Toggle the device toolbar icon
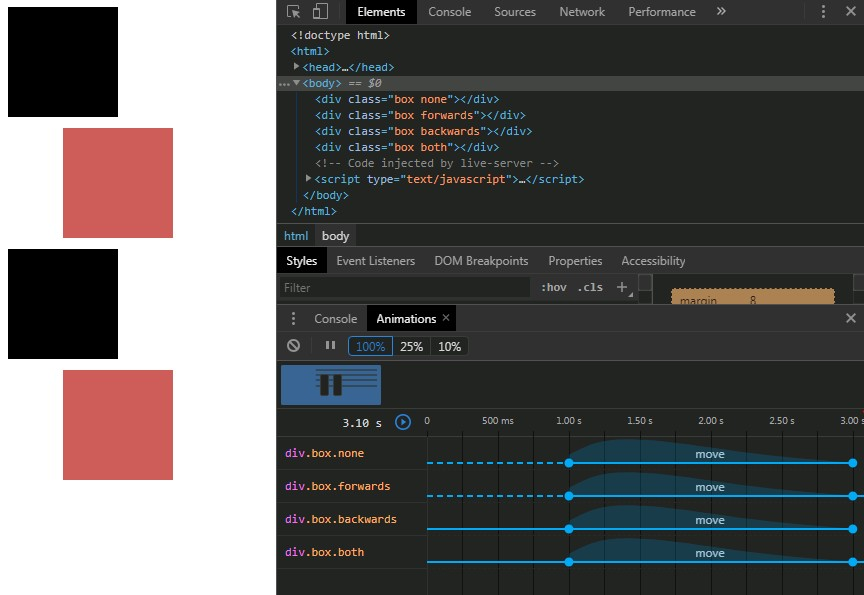This screenshot has width=864, height=595. pos(320,12)
